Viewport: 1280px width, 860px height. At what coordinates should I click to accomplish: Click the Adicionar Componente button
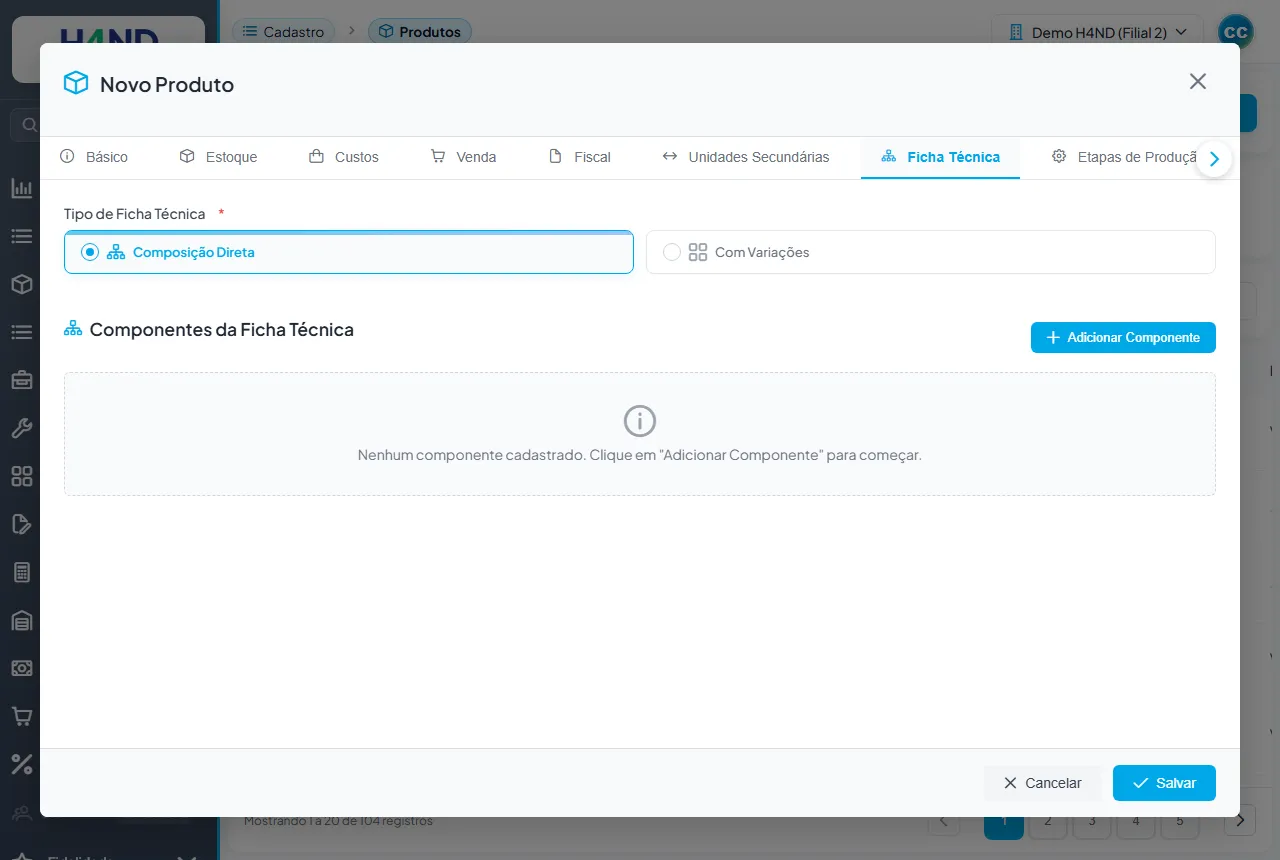pyautogui.click(x=1123, y=338)
